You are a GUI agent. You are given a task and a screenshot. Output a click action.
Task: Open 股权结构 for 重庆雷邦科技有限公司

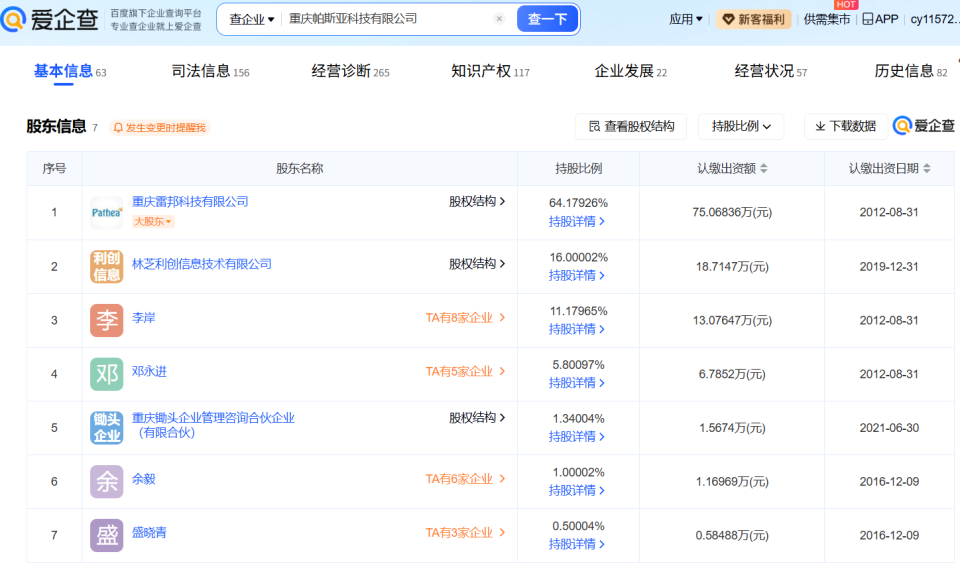[477, 201]
